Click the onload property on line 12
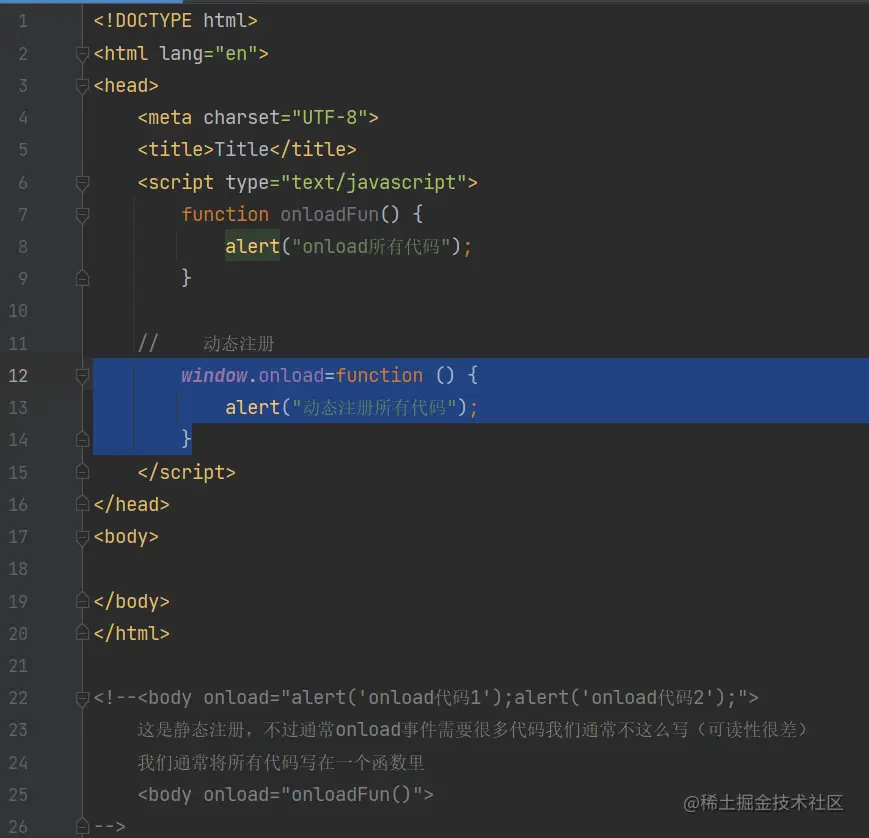Image resolution: width=869 pixels, height=838 pixels. click(x=291, y=376)
